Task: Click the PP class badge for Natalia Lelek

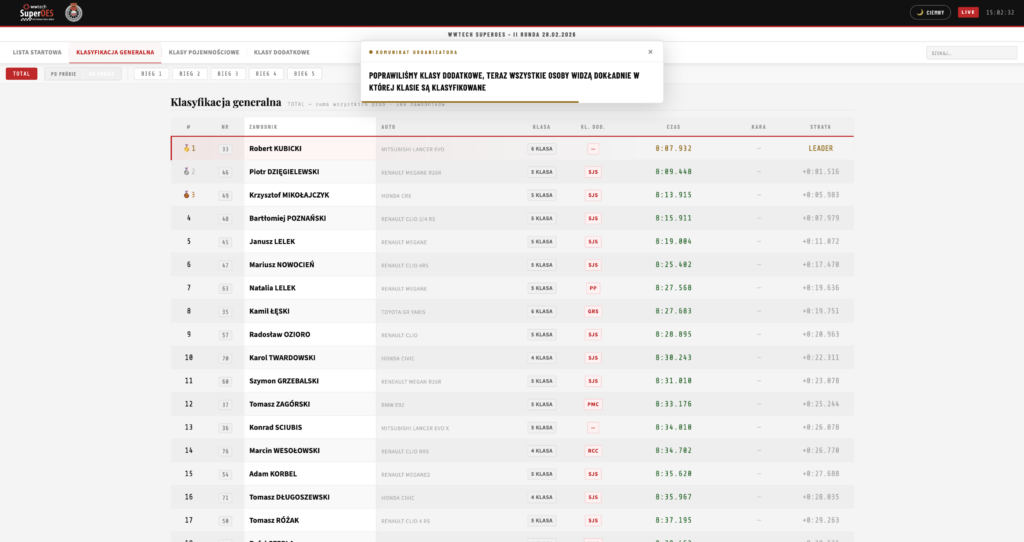Action: pyautogui.click(x=593, y=288)
